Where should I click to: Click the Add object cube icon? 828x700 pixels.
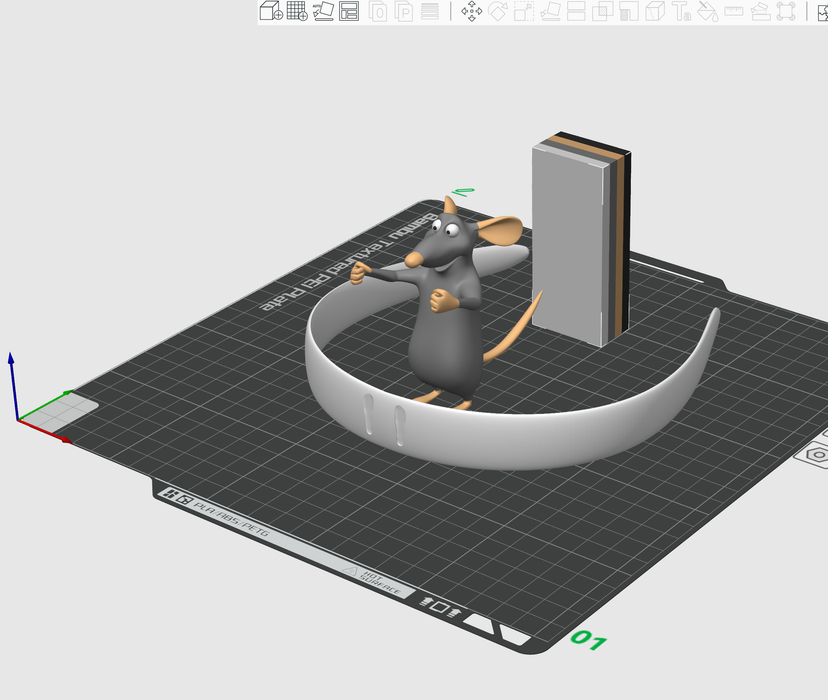[x=270, y=12]
